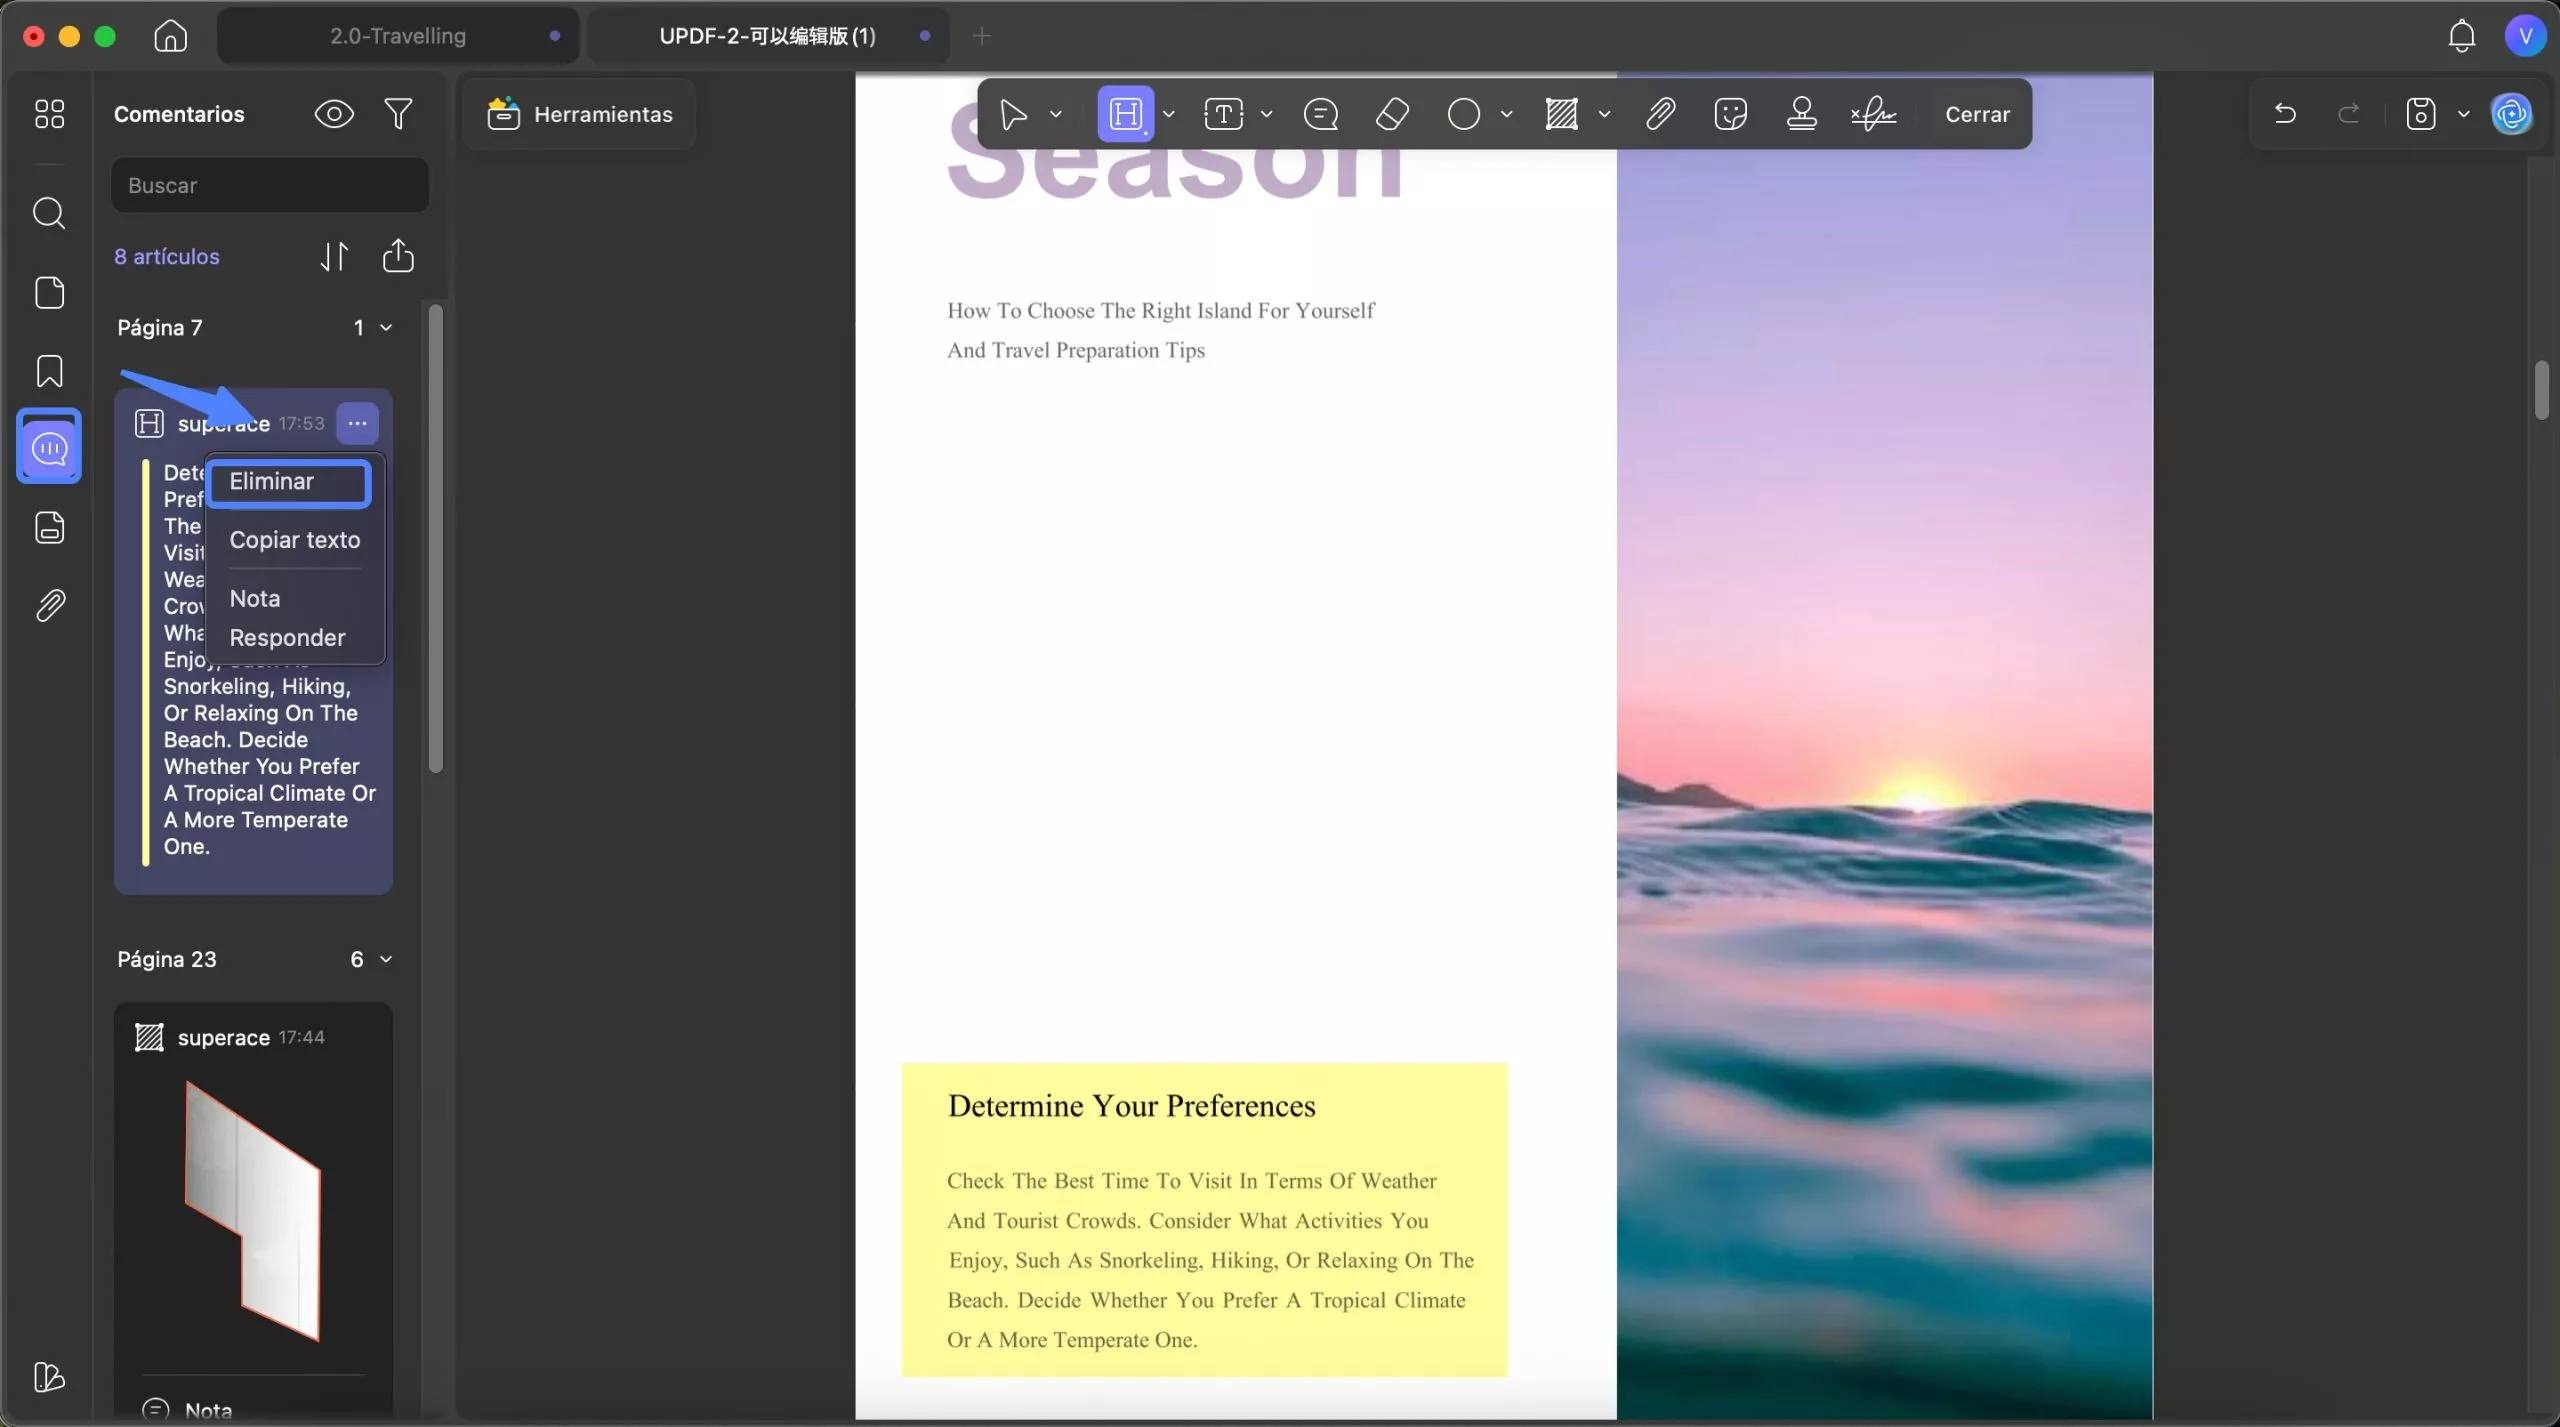Select the attach file paperclip tool

pos(1660,114)
